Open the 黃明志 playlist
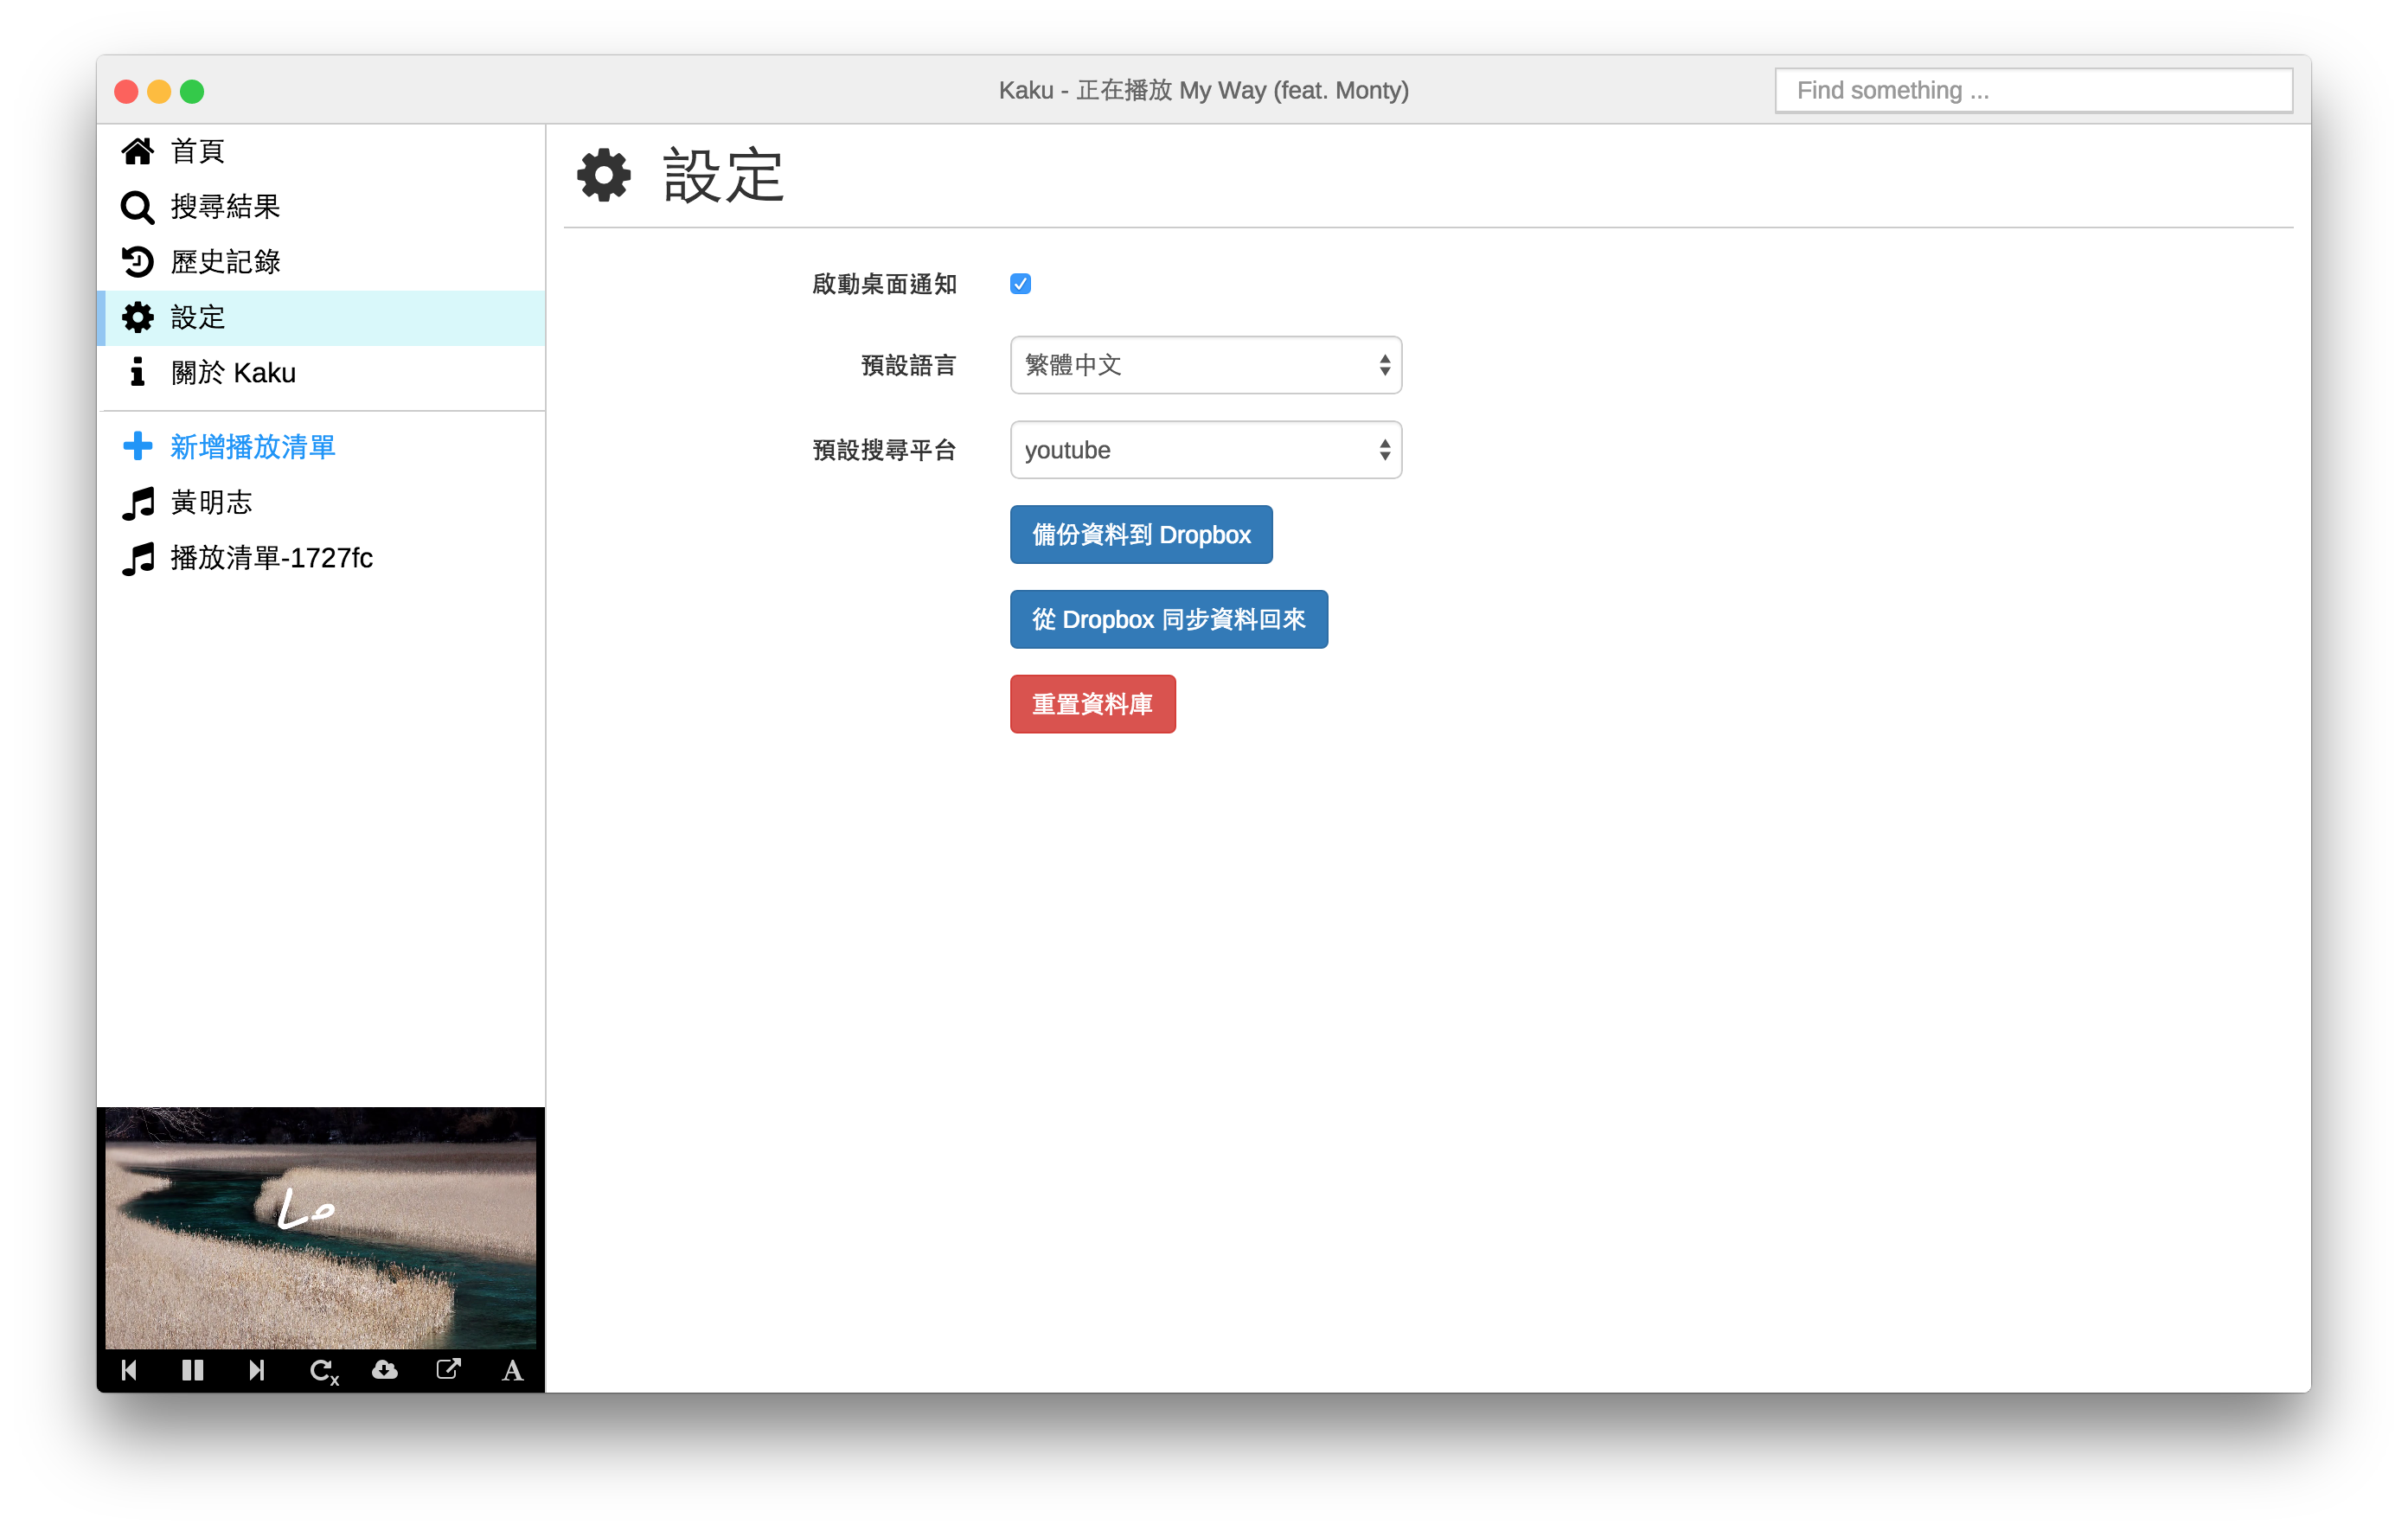 [211, 502]
